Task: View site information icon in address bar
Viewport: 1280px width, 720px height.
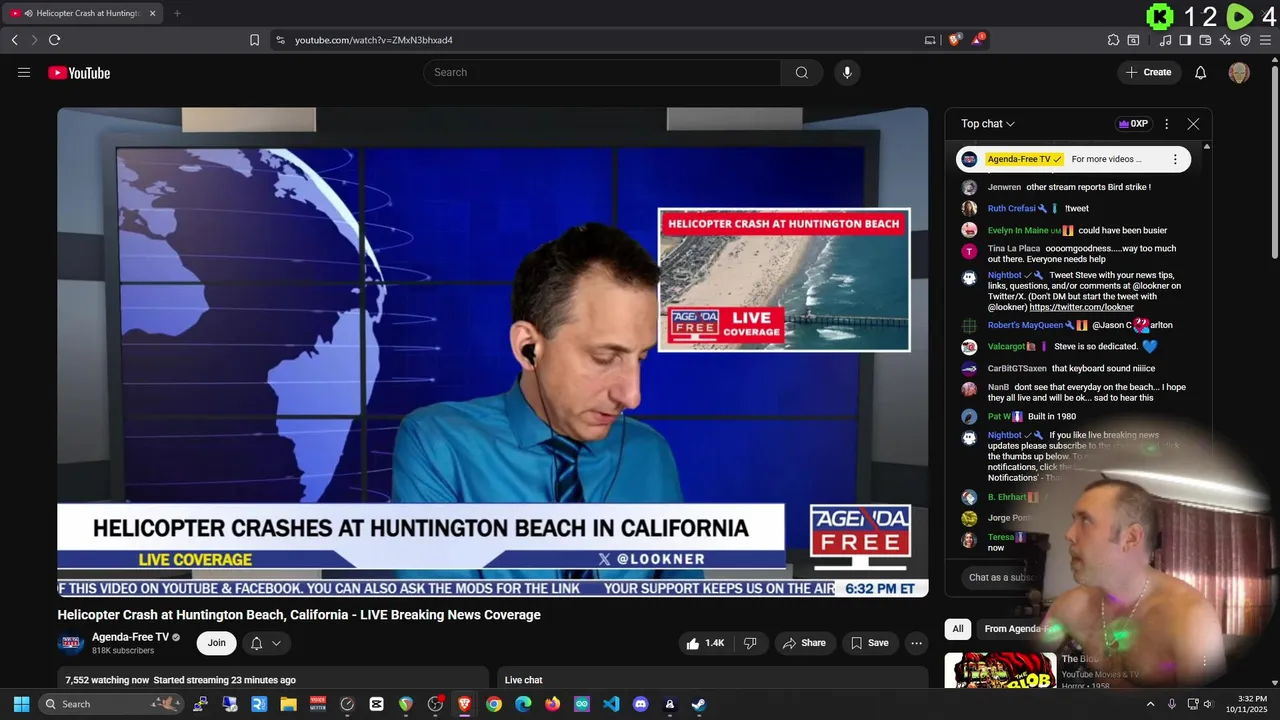Action: (x=280, y=40)
